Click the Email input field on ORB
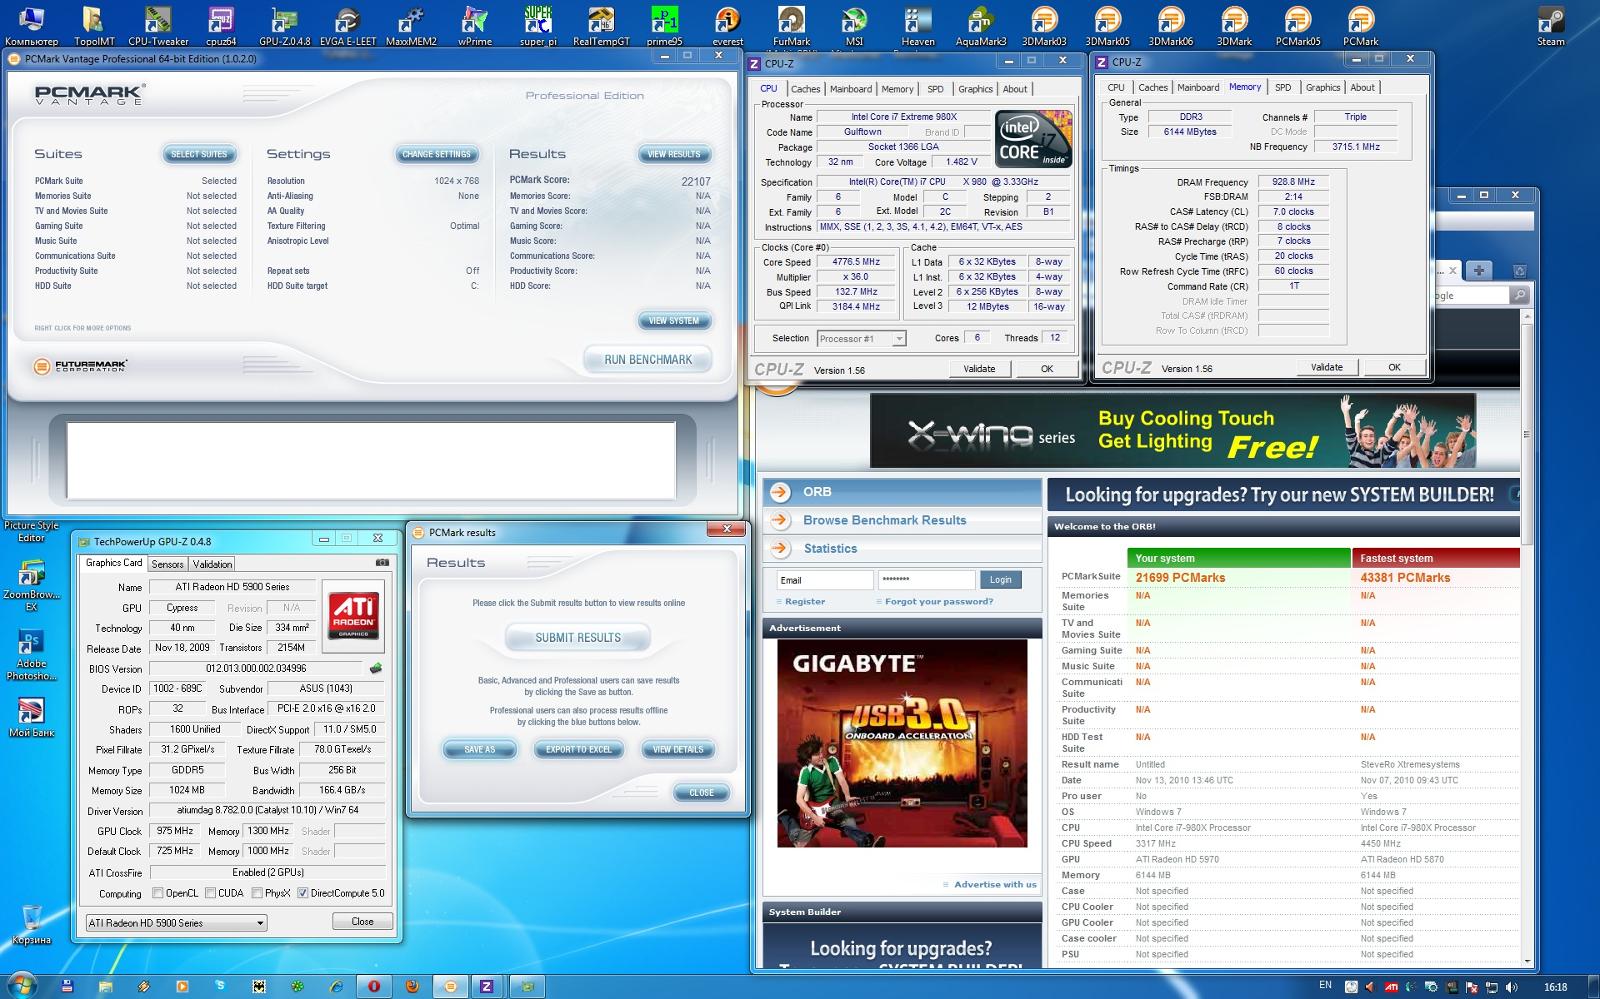 [825, 580]
